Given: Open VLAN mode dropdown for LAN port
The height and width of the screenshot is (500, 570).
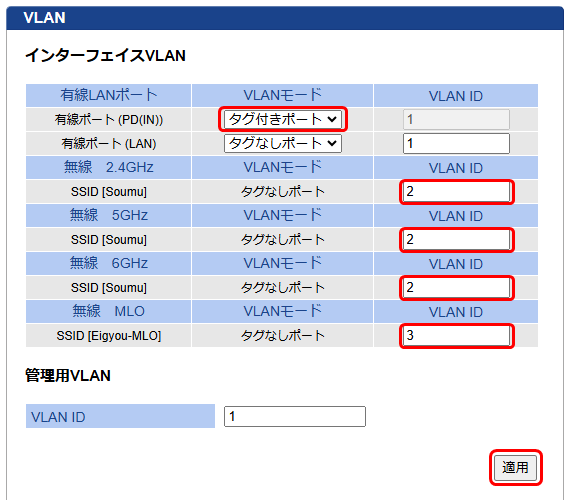Looking at the screenshot, I should [x=283, y=143].
